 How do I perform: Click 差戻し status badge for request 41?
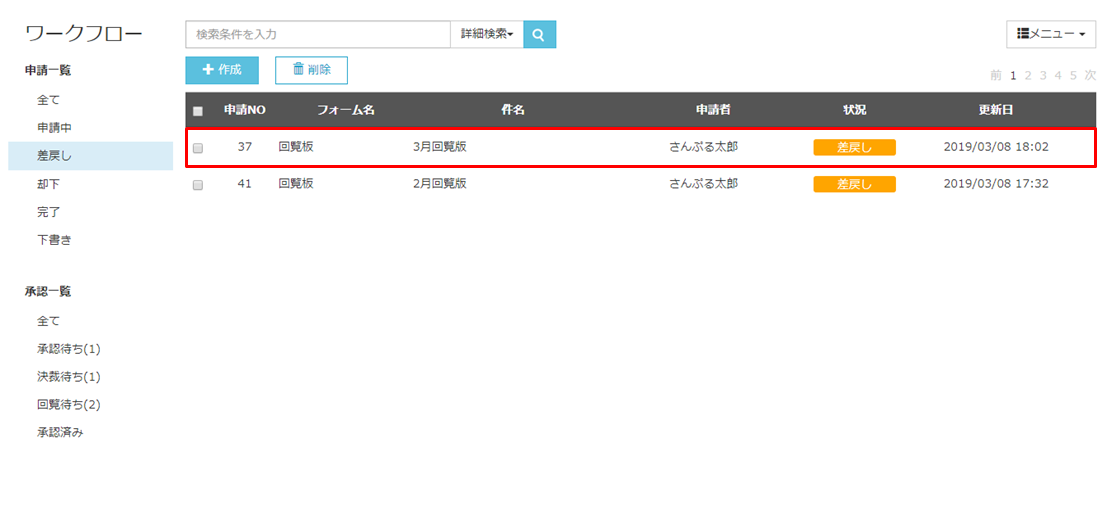coord(854,184)
